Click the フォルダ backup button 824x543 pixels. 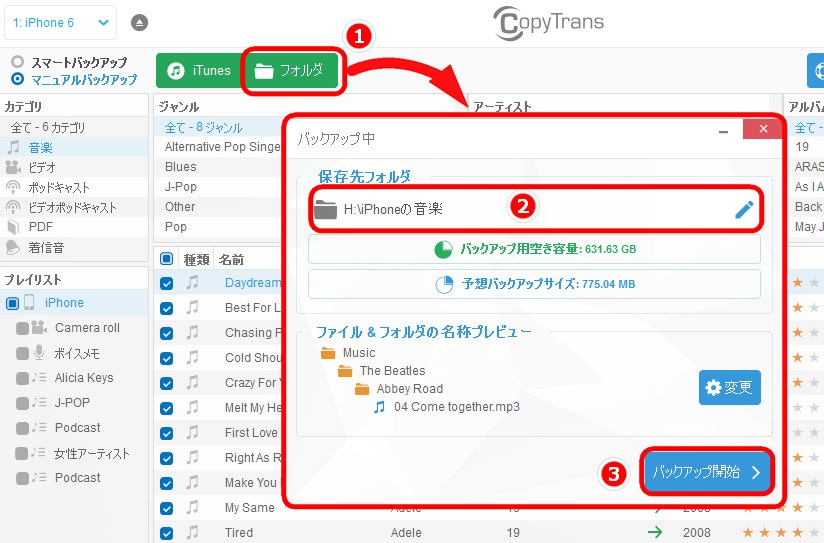(x=293, y=70)
